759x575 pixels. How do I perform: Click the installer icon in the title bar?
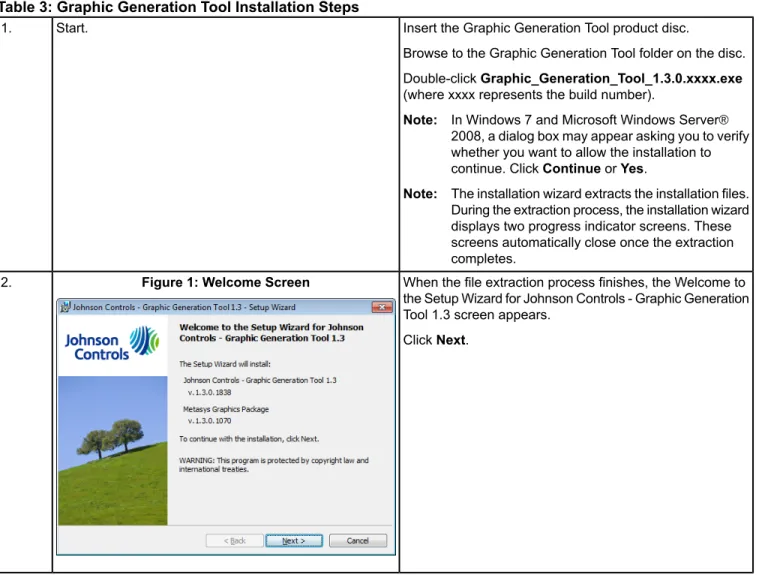click(x=65, y=307)
